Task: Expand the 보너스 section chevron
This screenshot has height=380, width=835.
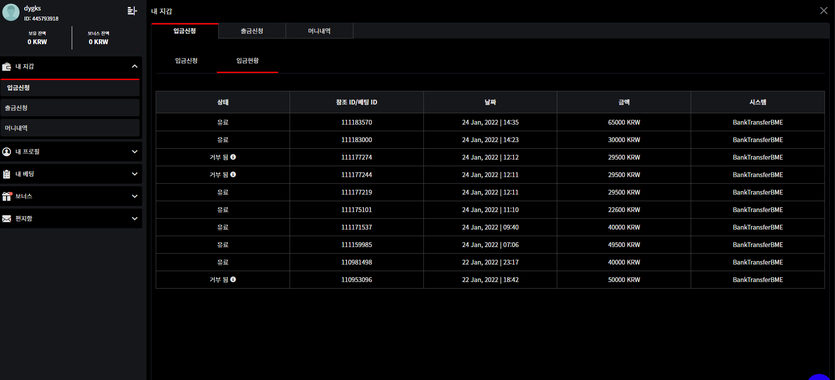Action: 135,196
